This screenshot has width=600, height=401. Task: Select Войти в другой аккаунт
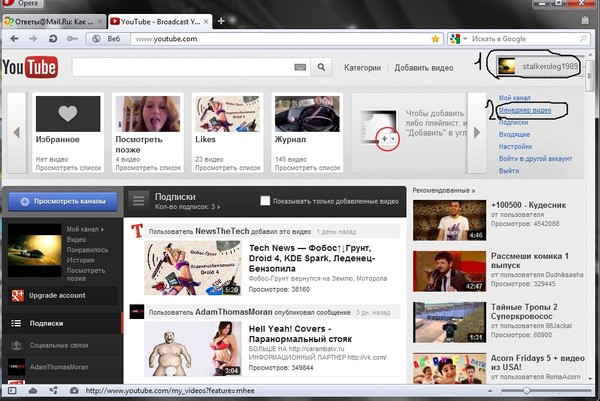pos(535,158)
